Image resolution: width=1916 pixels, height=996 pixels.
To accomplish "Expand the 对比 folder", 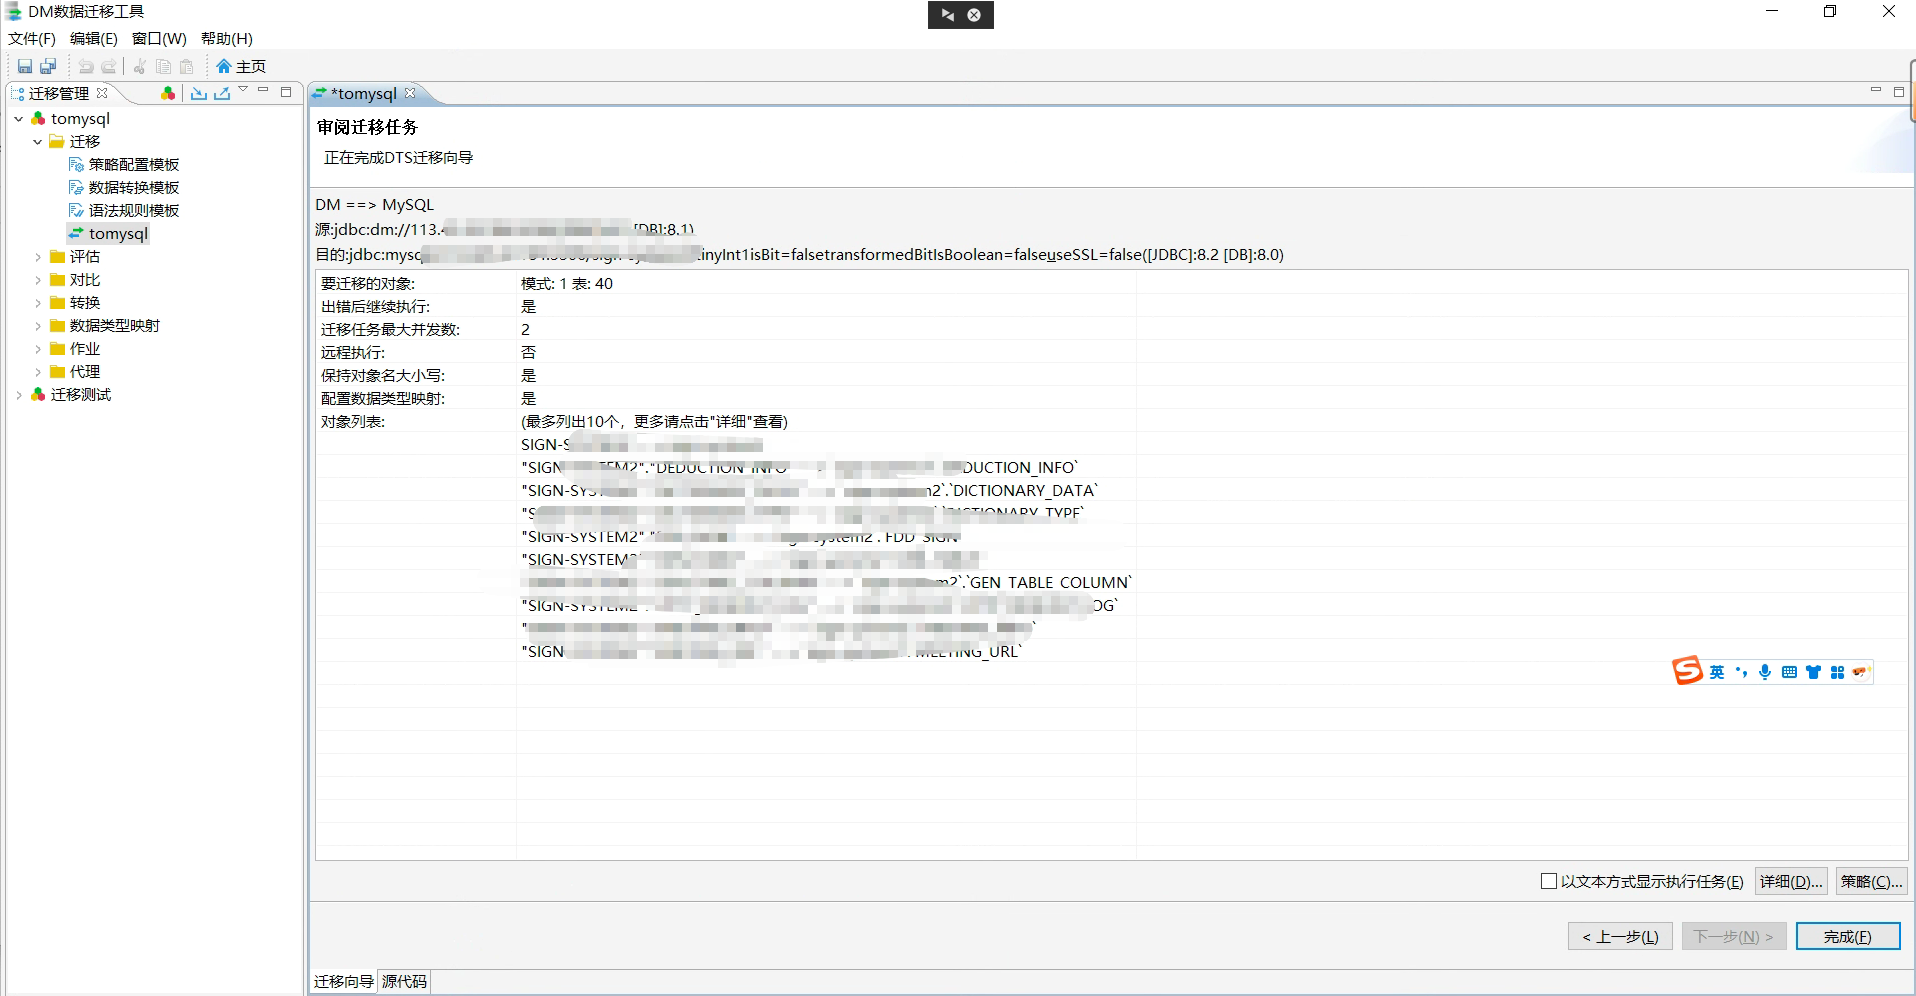I will coord(38,280).
